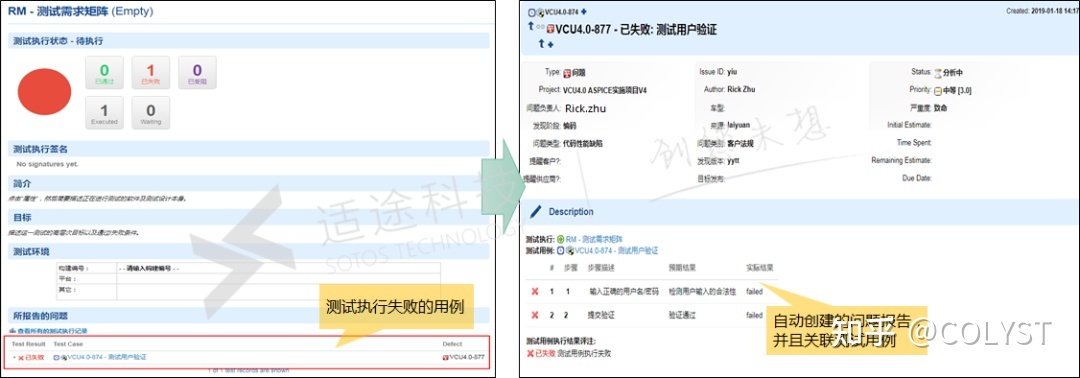Open the 查看所有的测试执行记录 link

click(53, 331)
